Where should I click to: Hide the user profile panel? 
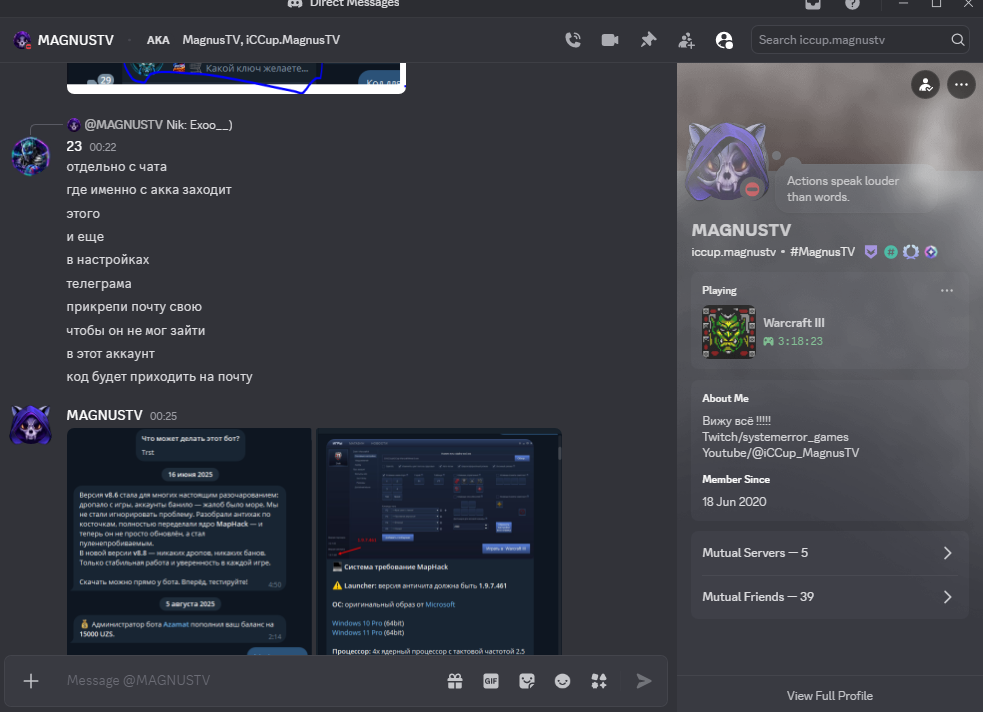click(x=724, y=41)
